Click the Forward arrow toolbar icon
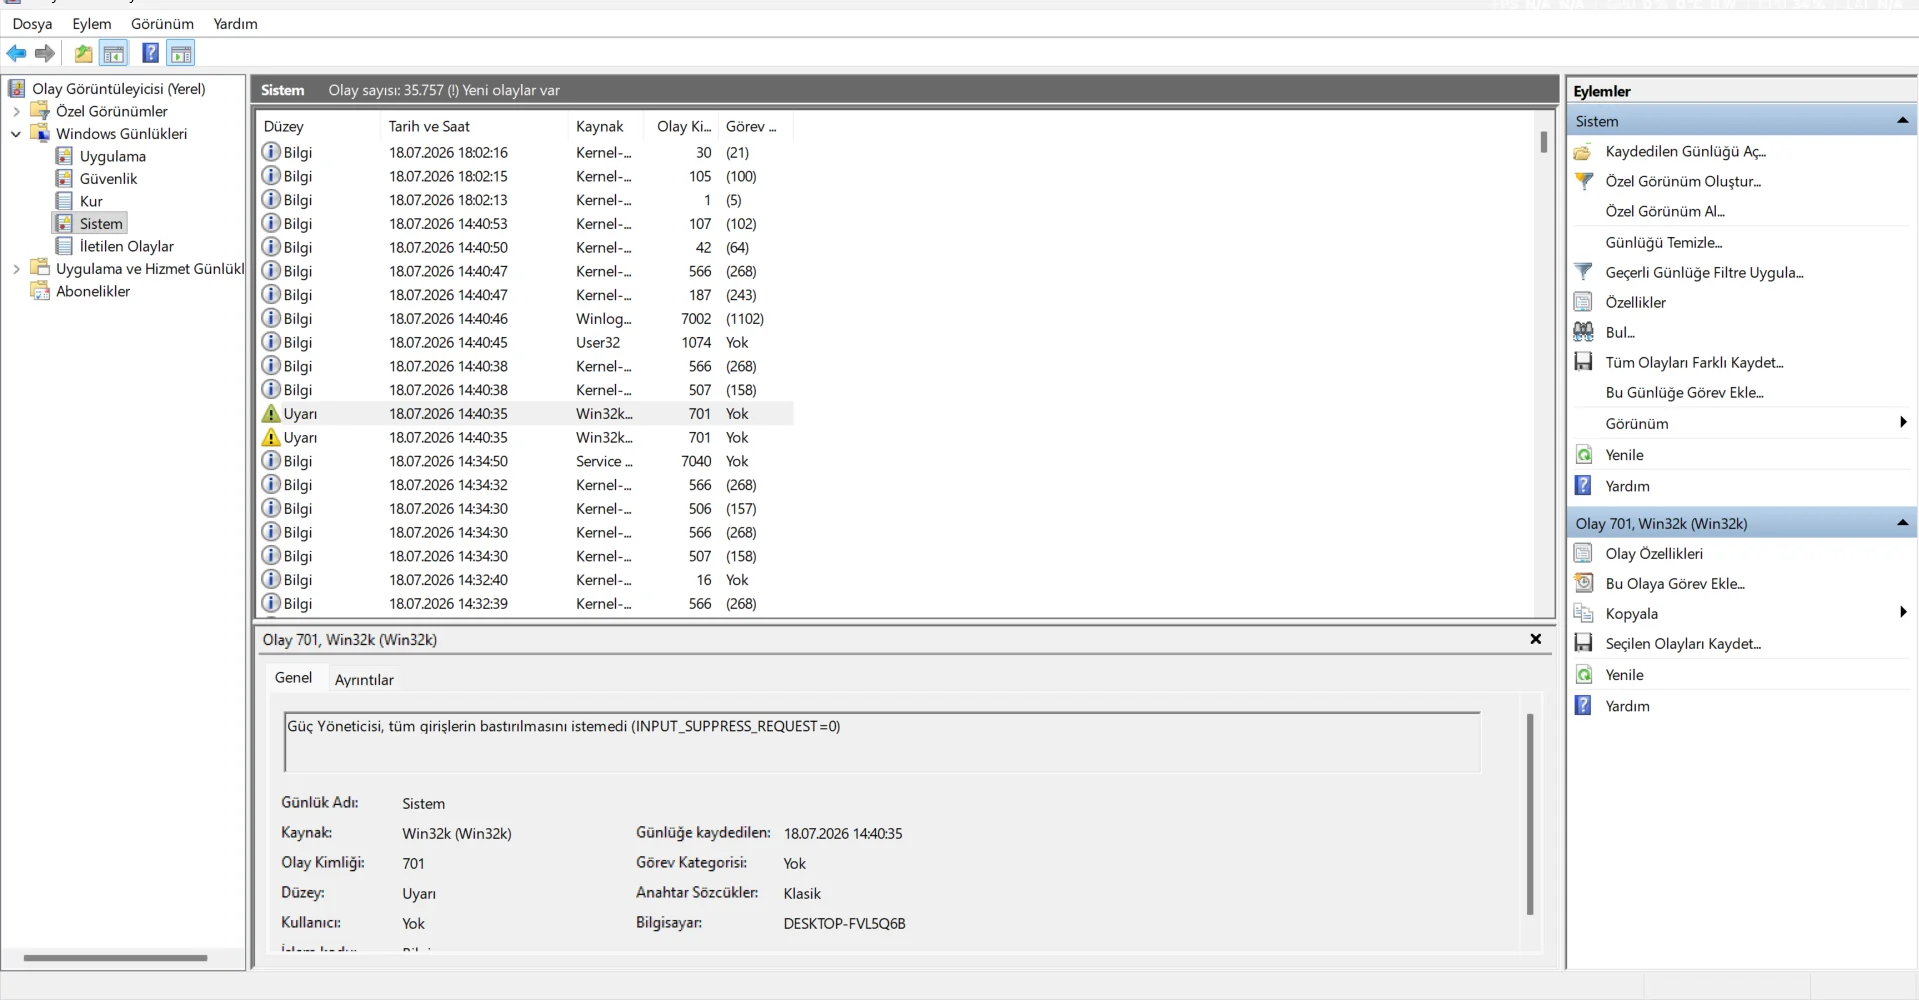The width and height of the screenshot is (1919, 1000). point(44,54)
